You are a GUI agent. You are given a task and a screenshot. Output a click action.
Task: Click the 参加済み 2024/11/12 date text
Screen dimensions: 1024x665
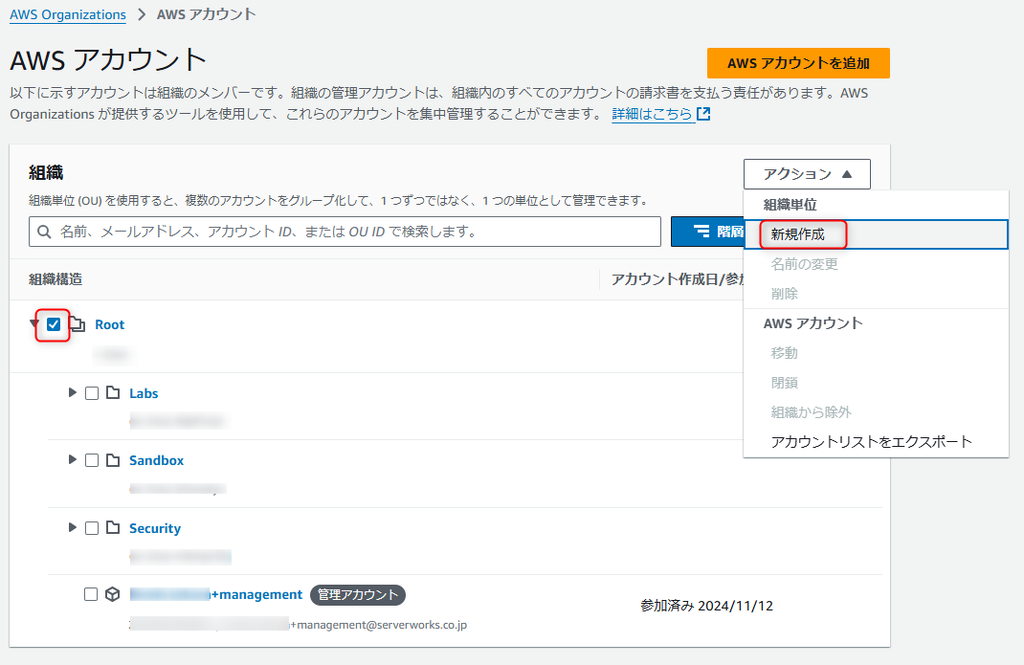[x=707, y=606]
